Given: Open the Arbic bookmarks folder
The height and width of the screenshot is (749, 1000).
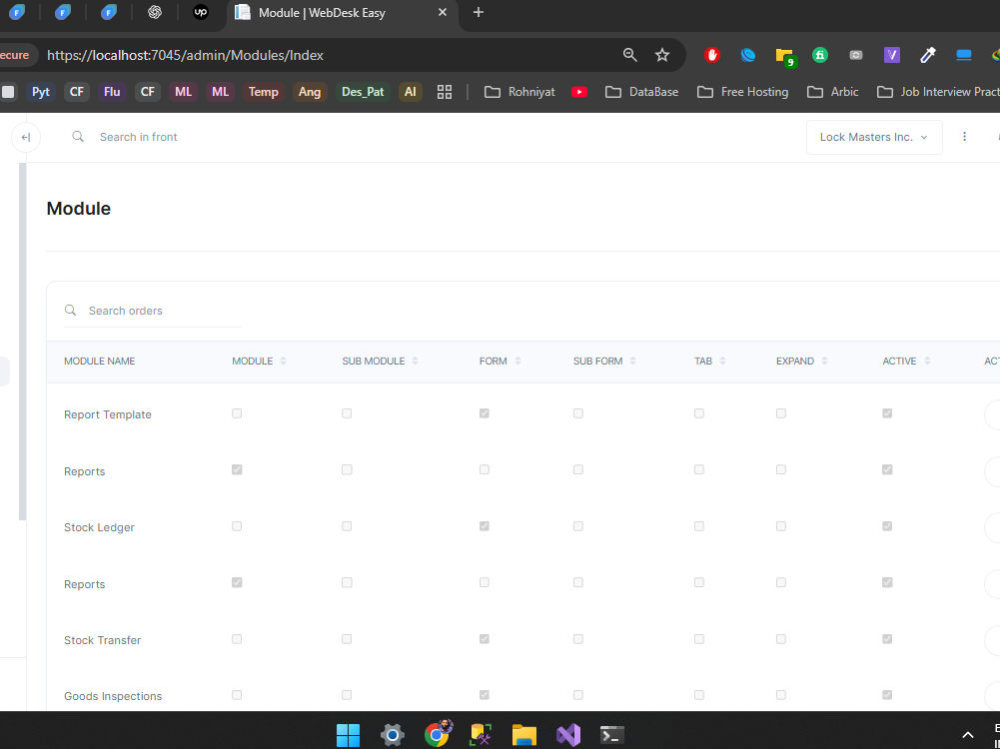Looking at the screenshot, I should pyautogui.click(x=832, y=92).
